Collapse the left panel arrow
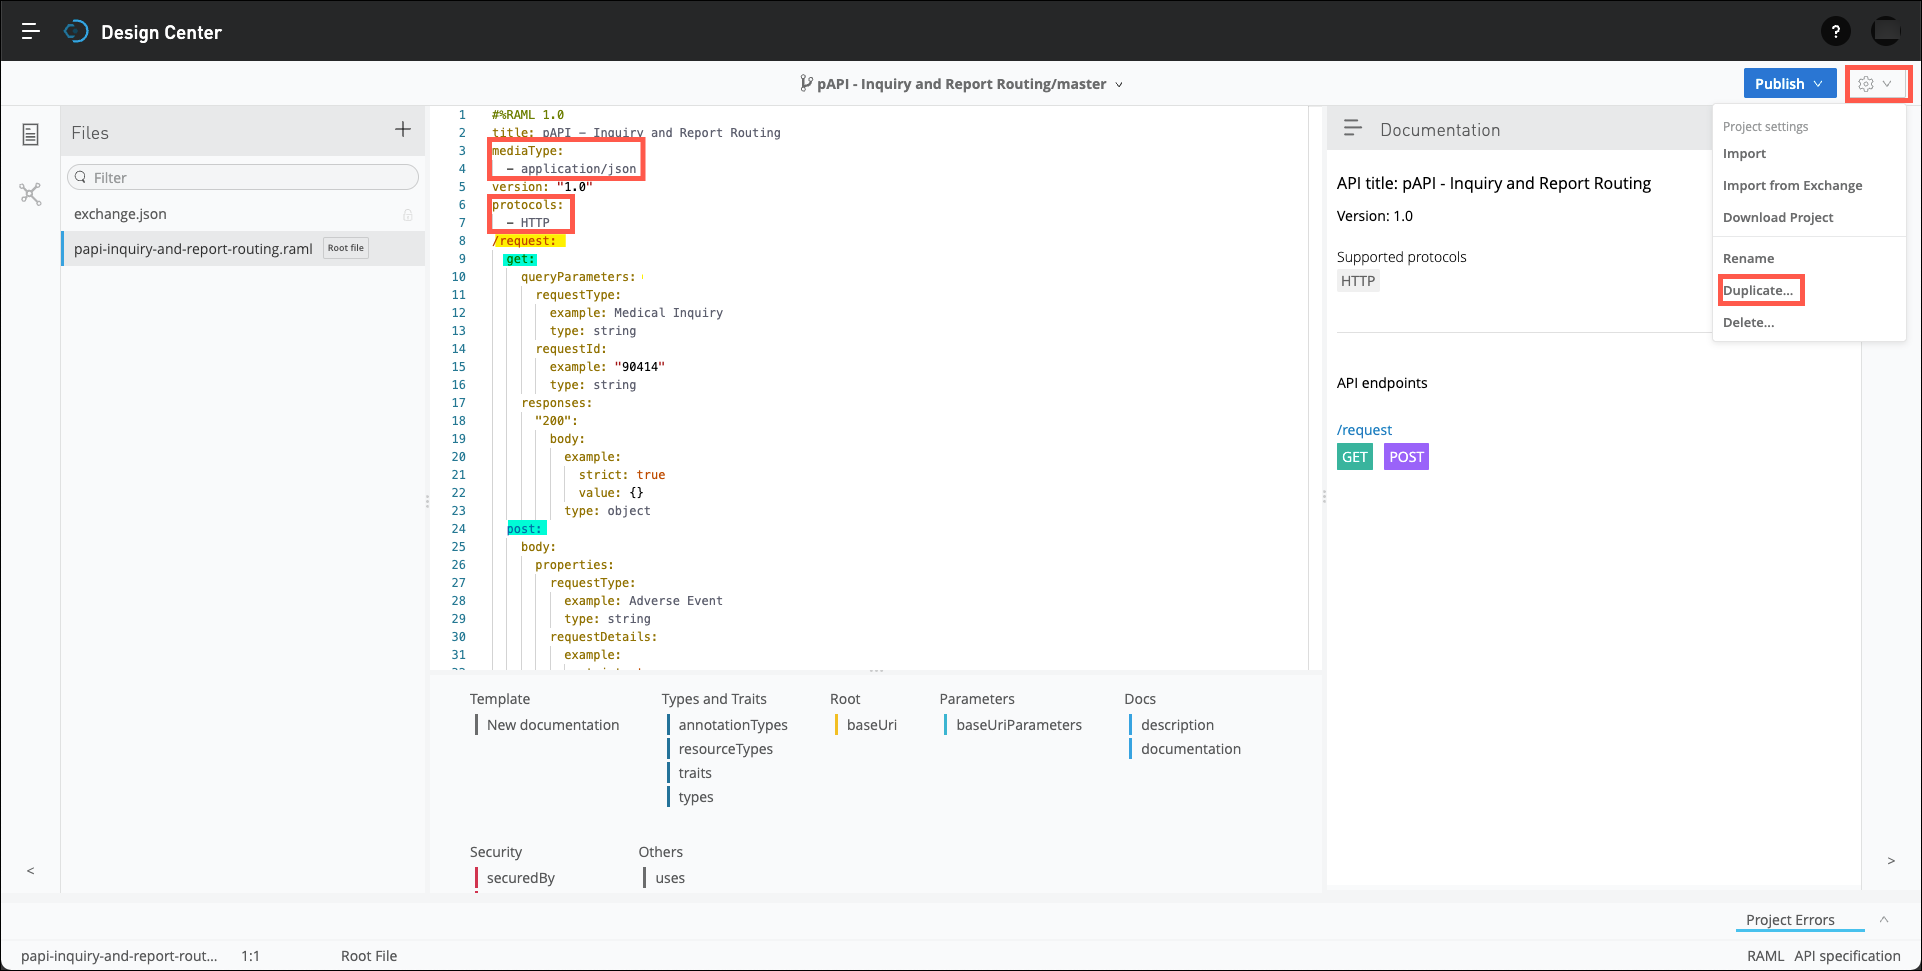This screenshot has height=971, width=1922. [x=31, y=871]
